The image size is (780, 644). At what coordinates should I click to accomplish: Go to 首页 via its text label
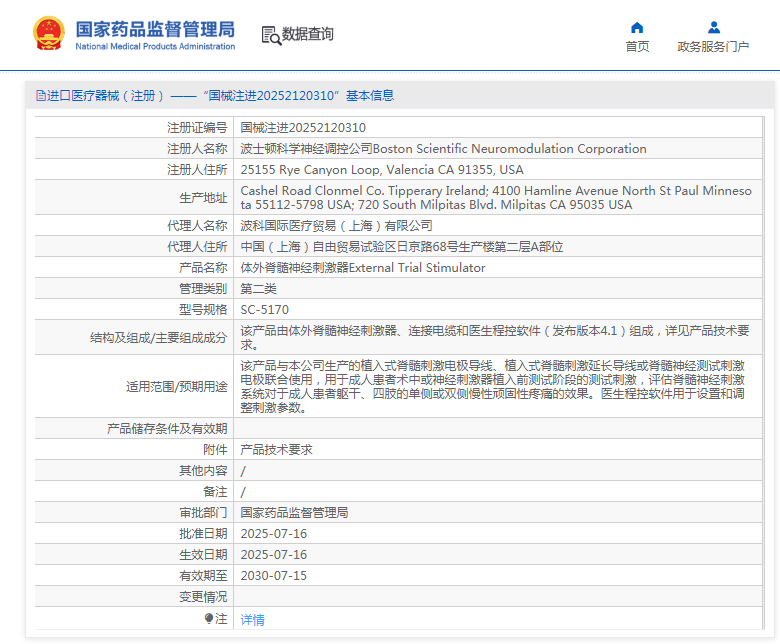point(637,46)
